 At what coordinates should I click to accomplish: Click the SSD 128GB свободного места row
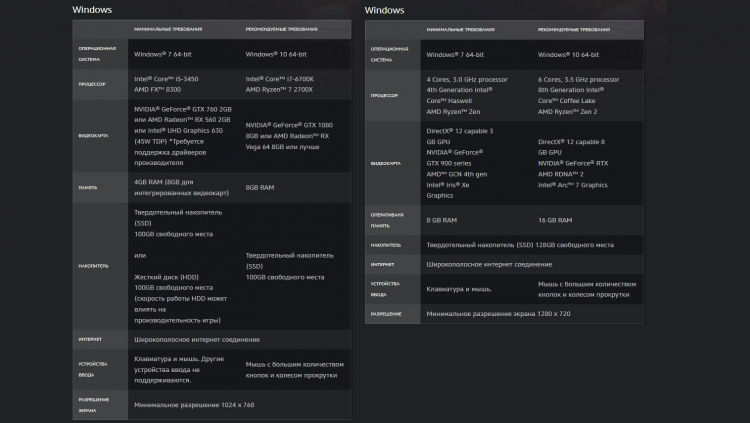point(520,244)
